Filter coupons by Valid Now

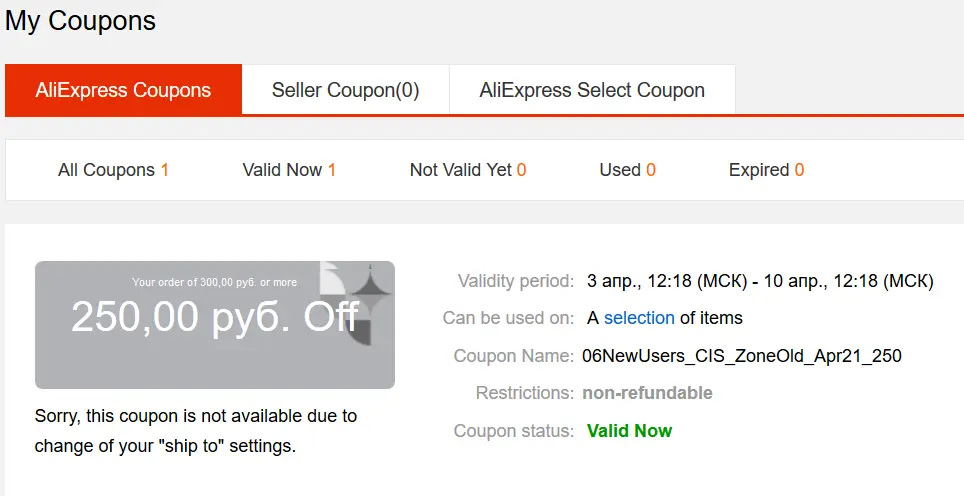pyautogui.click(x=289, y=170)
